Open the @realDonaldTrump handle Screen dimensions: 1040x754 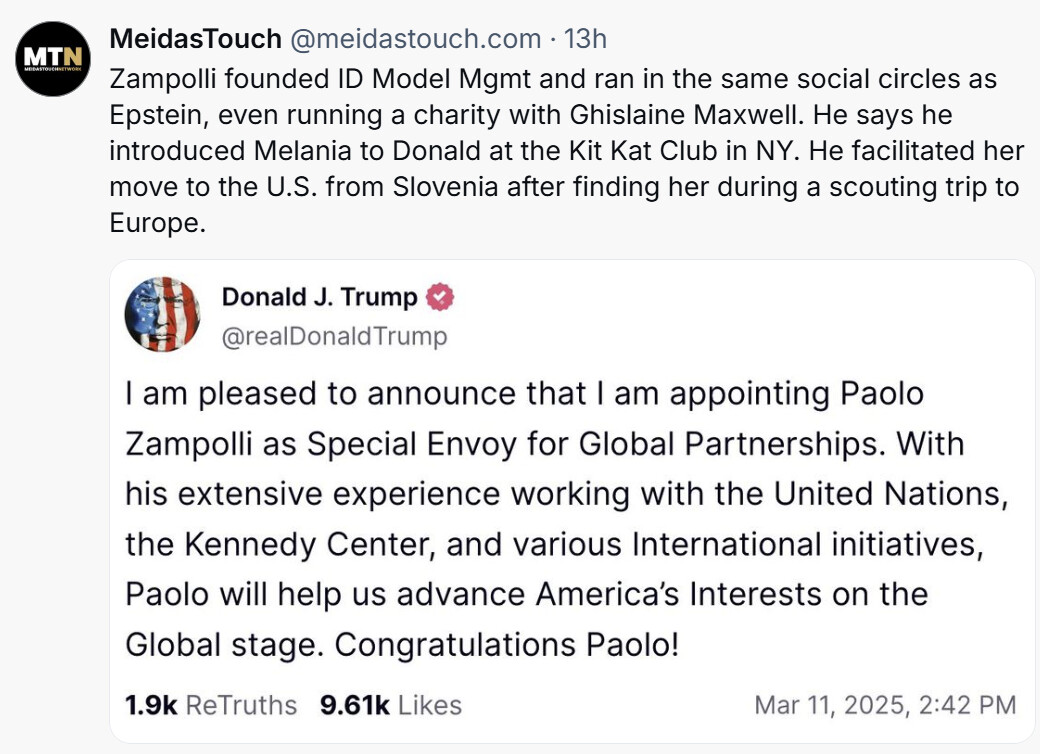point(334,336)
